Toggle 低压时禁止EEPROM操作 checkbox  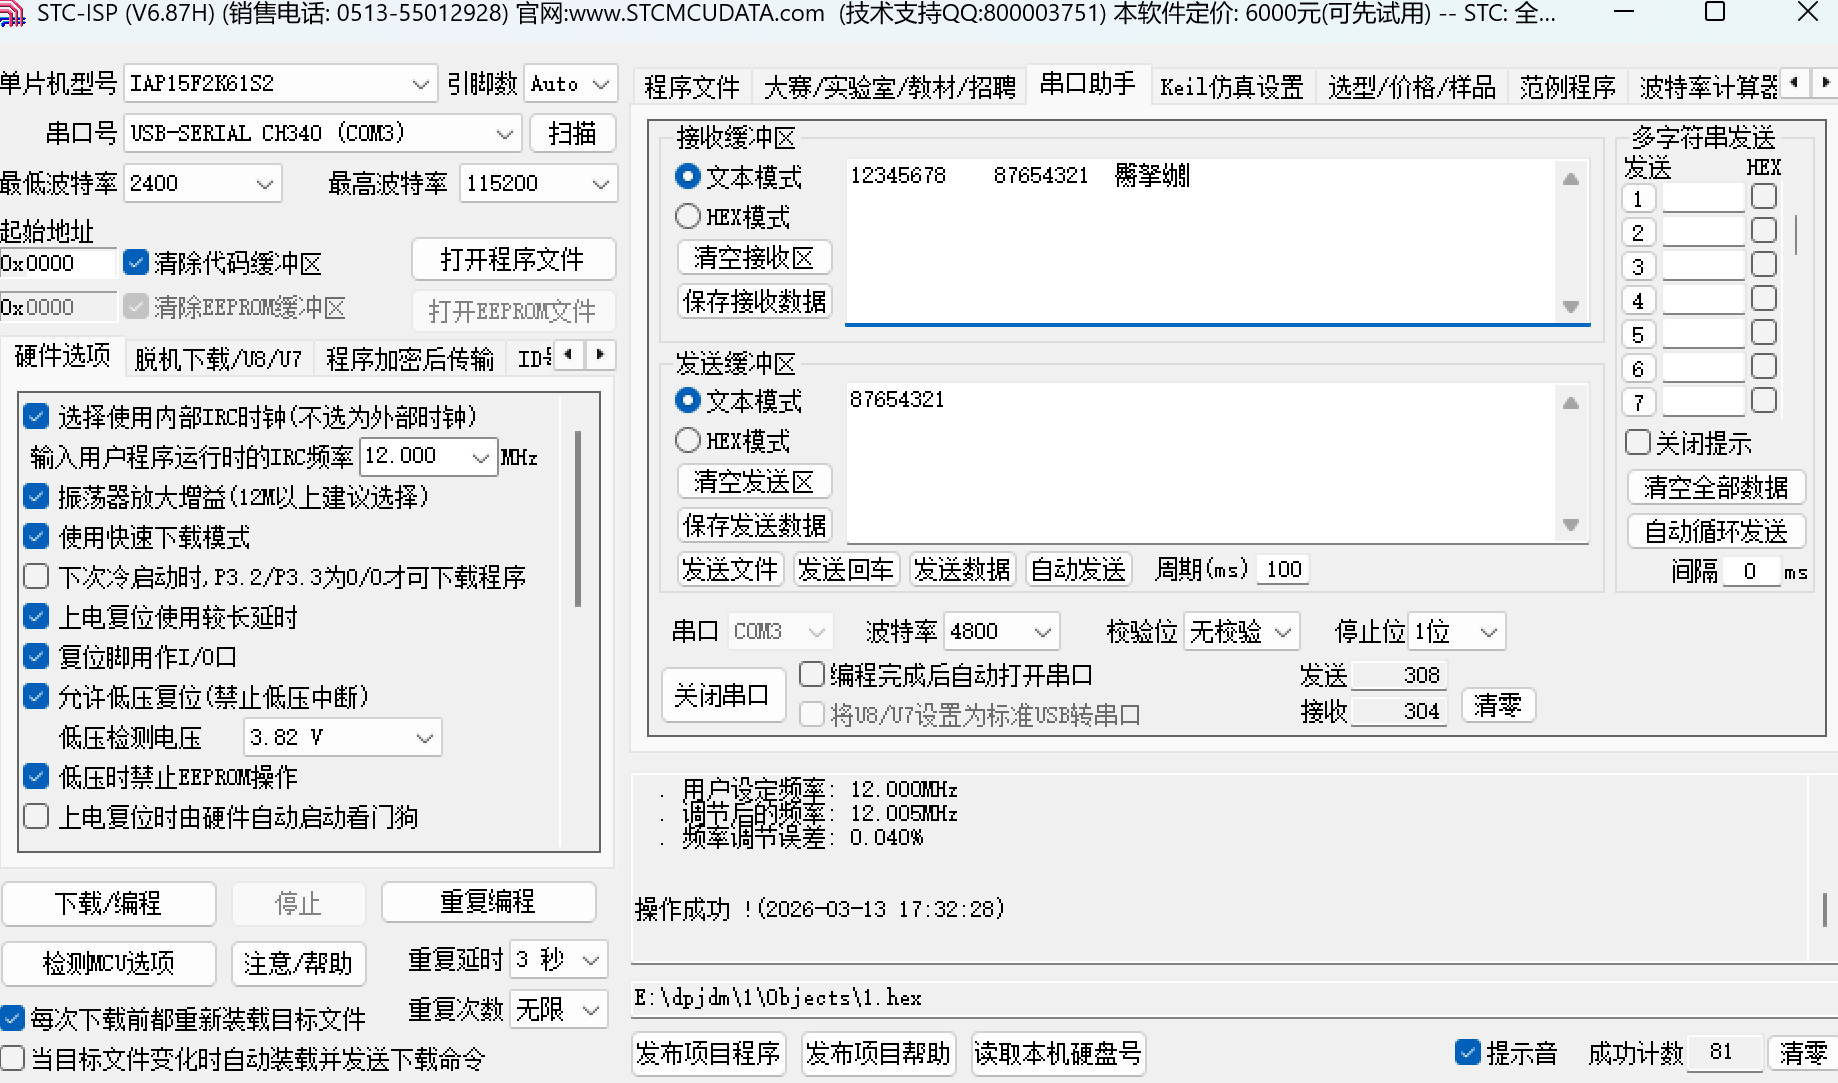(x=36, y=776)
